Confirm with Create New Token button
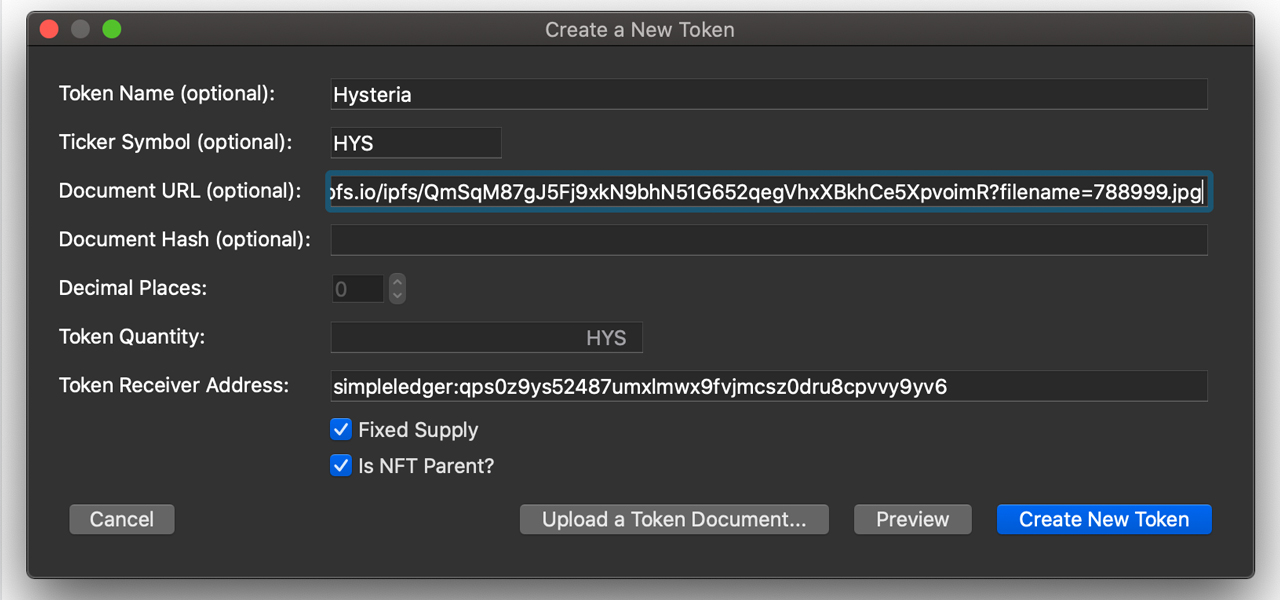 tap(1104, 520)
